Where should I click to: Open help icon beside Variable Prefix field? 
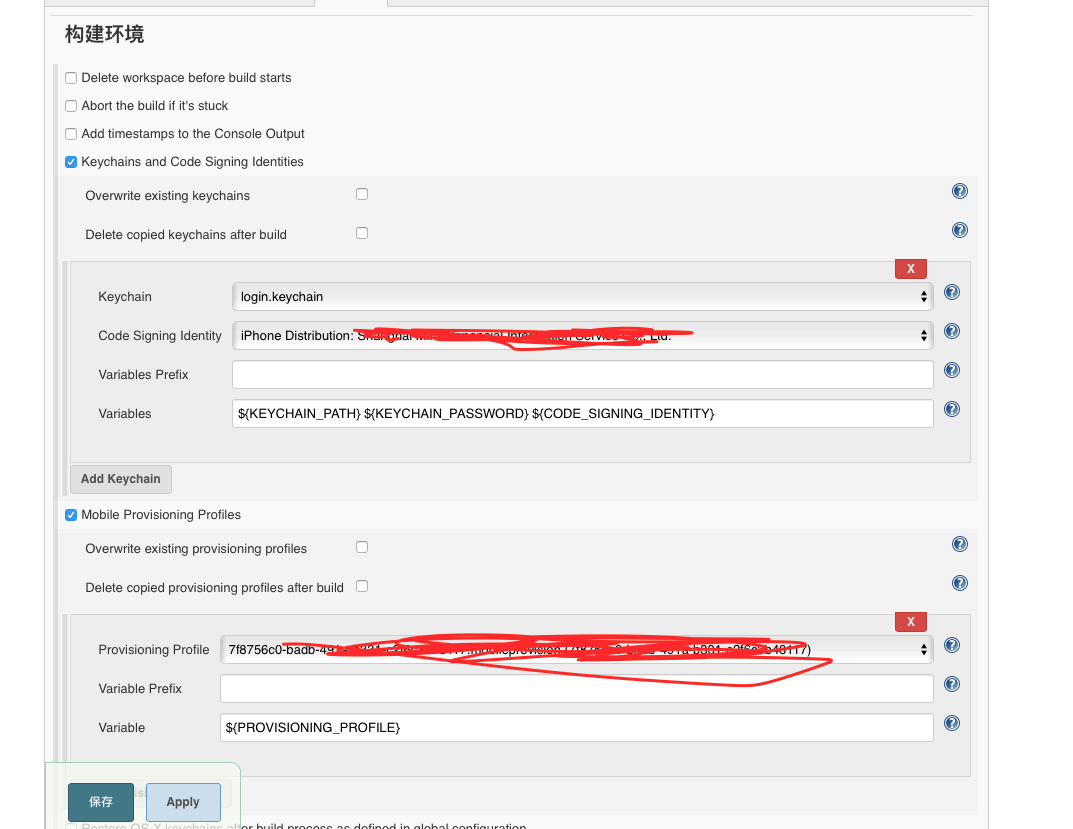[x=951, y=685]
